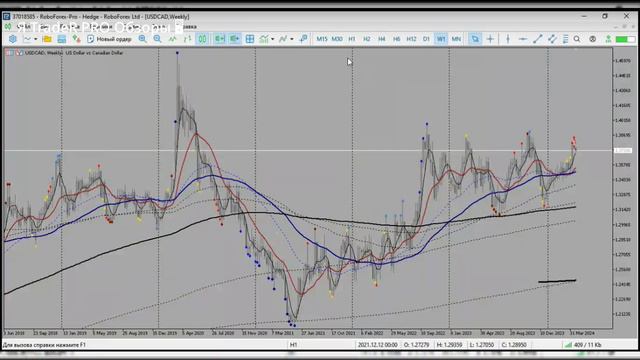Screen dimensions: 640x360
Task: Expand the new chart dropdown arrow
Action: pyautogui.click(x=36, y=39)
